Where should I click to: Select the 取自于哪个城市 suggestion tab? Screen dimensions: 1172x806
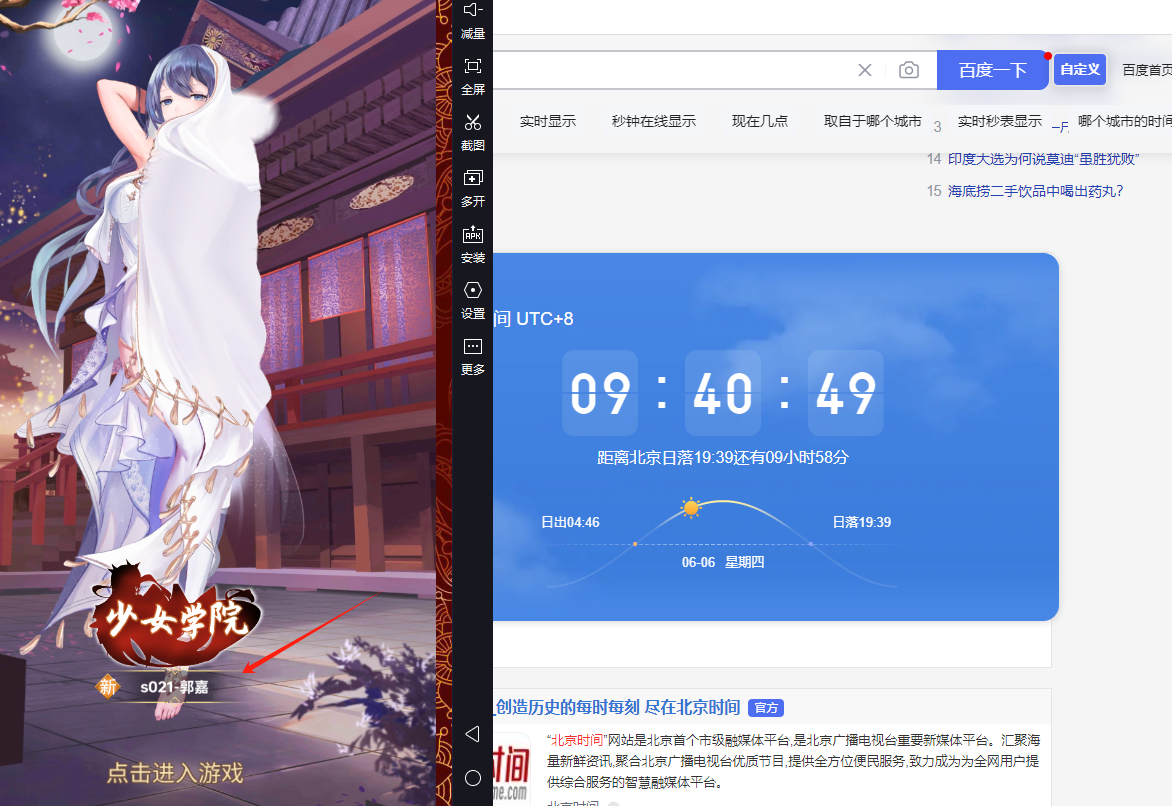(x=872, y=121)
